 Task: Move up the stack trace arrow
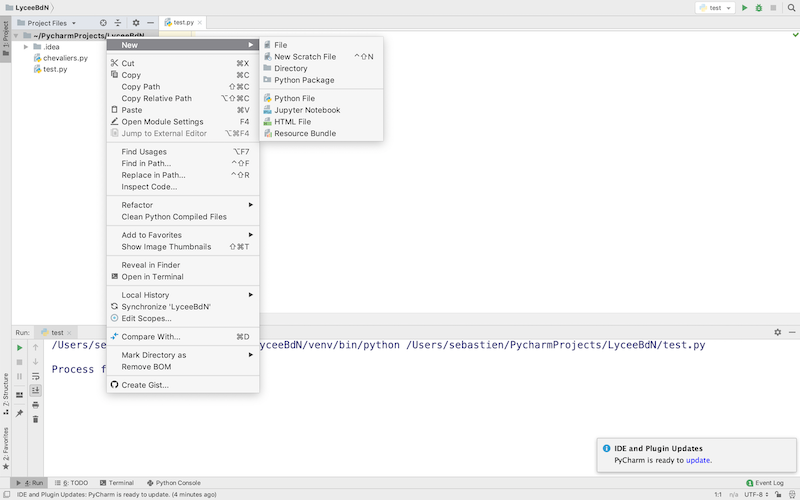[35, 347]
